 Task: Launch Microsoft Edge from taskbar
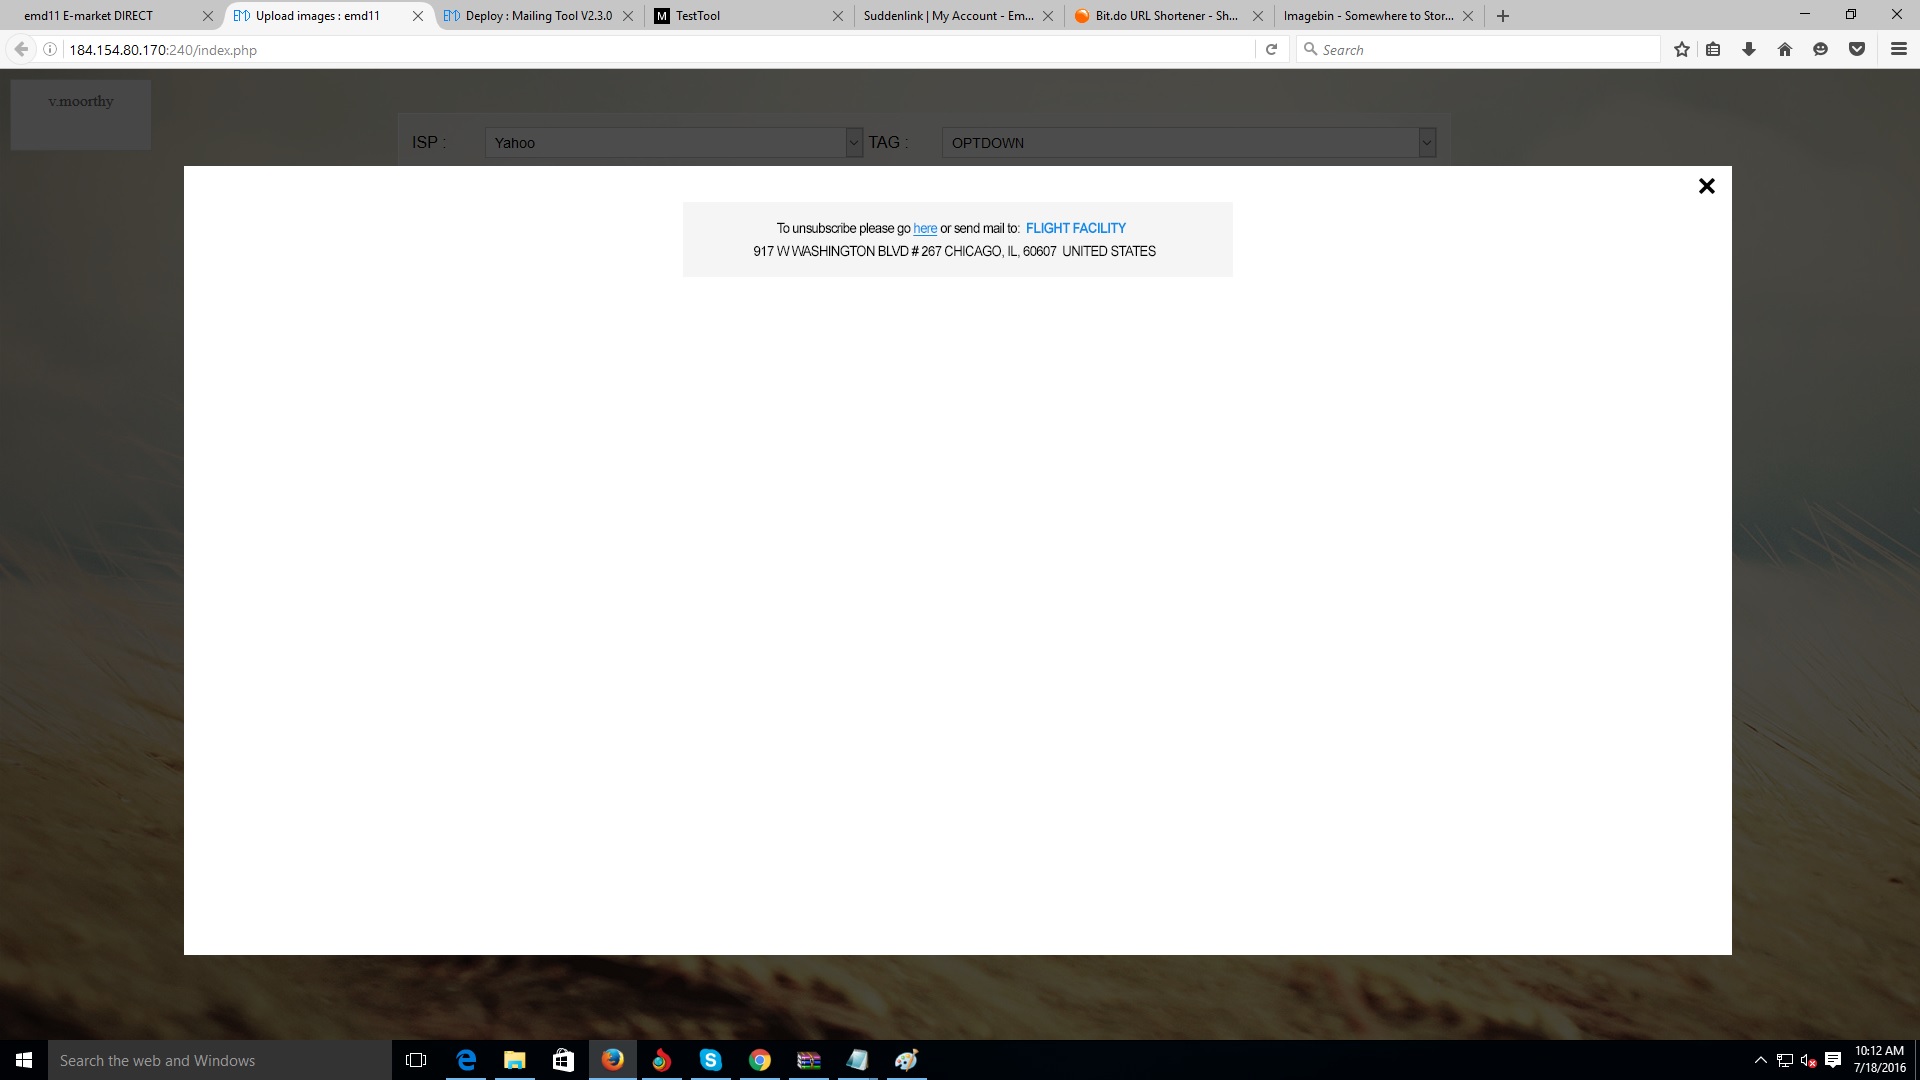pos(466,1060)
